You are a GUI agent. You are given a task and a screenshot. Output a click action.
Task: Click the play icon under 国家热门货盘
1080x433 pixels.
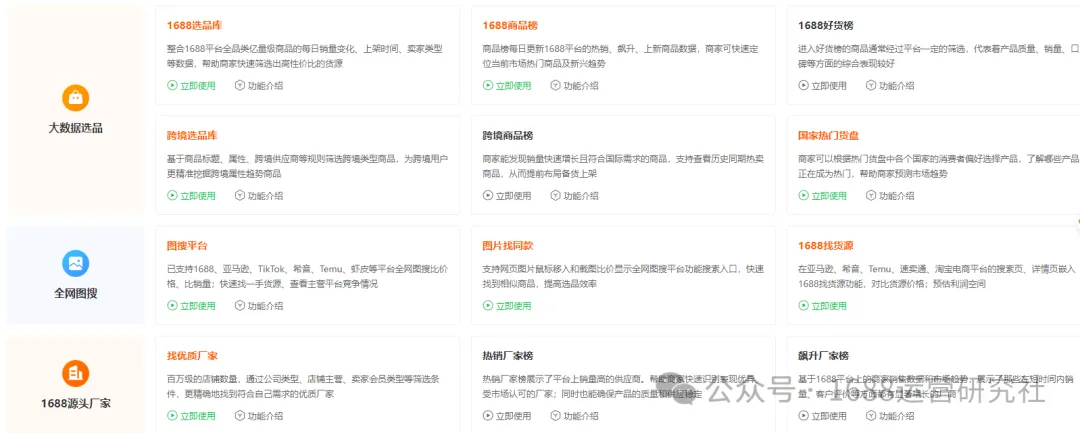[804, 196]
